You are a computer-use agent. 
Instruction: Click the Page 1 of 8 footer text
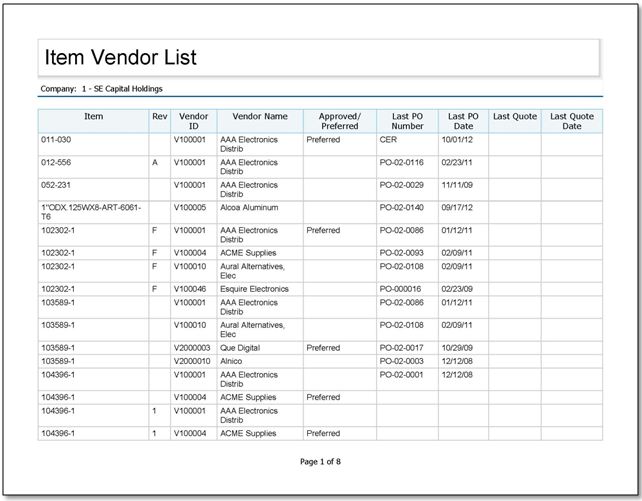[320, 461]
